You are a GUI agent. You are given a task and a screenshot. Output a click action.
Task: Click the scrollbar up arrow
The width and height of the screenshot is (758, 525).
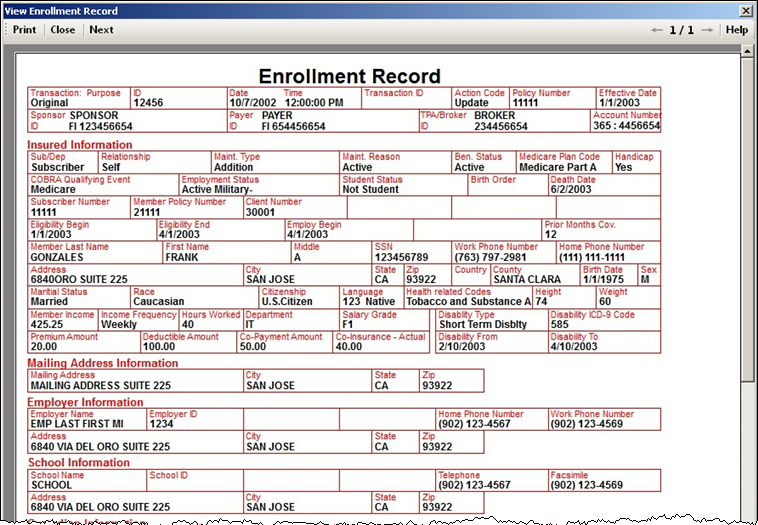[747, 51]
